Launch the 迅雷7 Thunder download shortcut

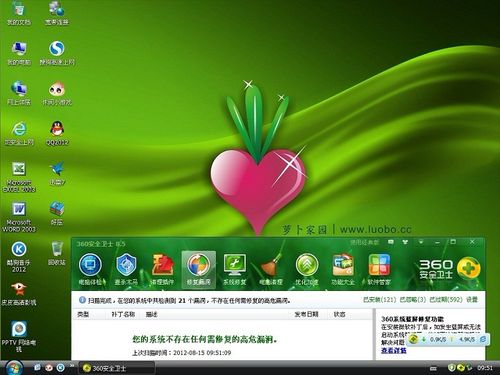[x=57, y=173]
